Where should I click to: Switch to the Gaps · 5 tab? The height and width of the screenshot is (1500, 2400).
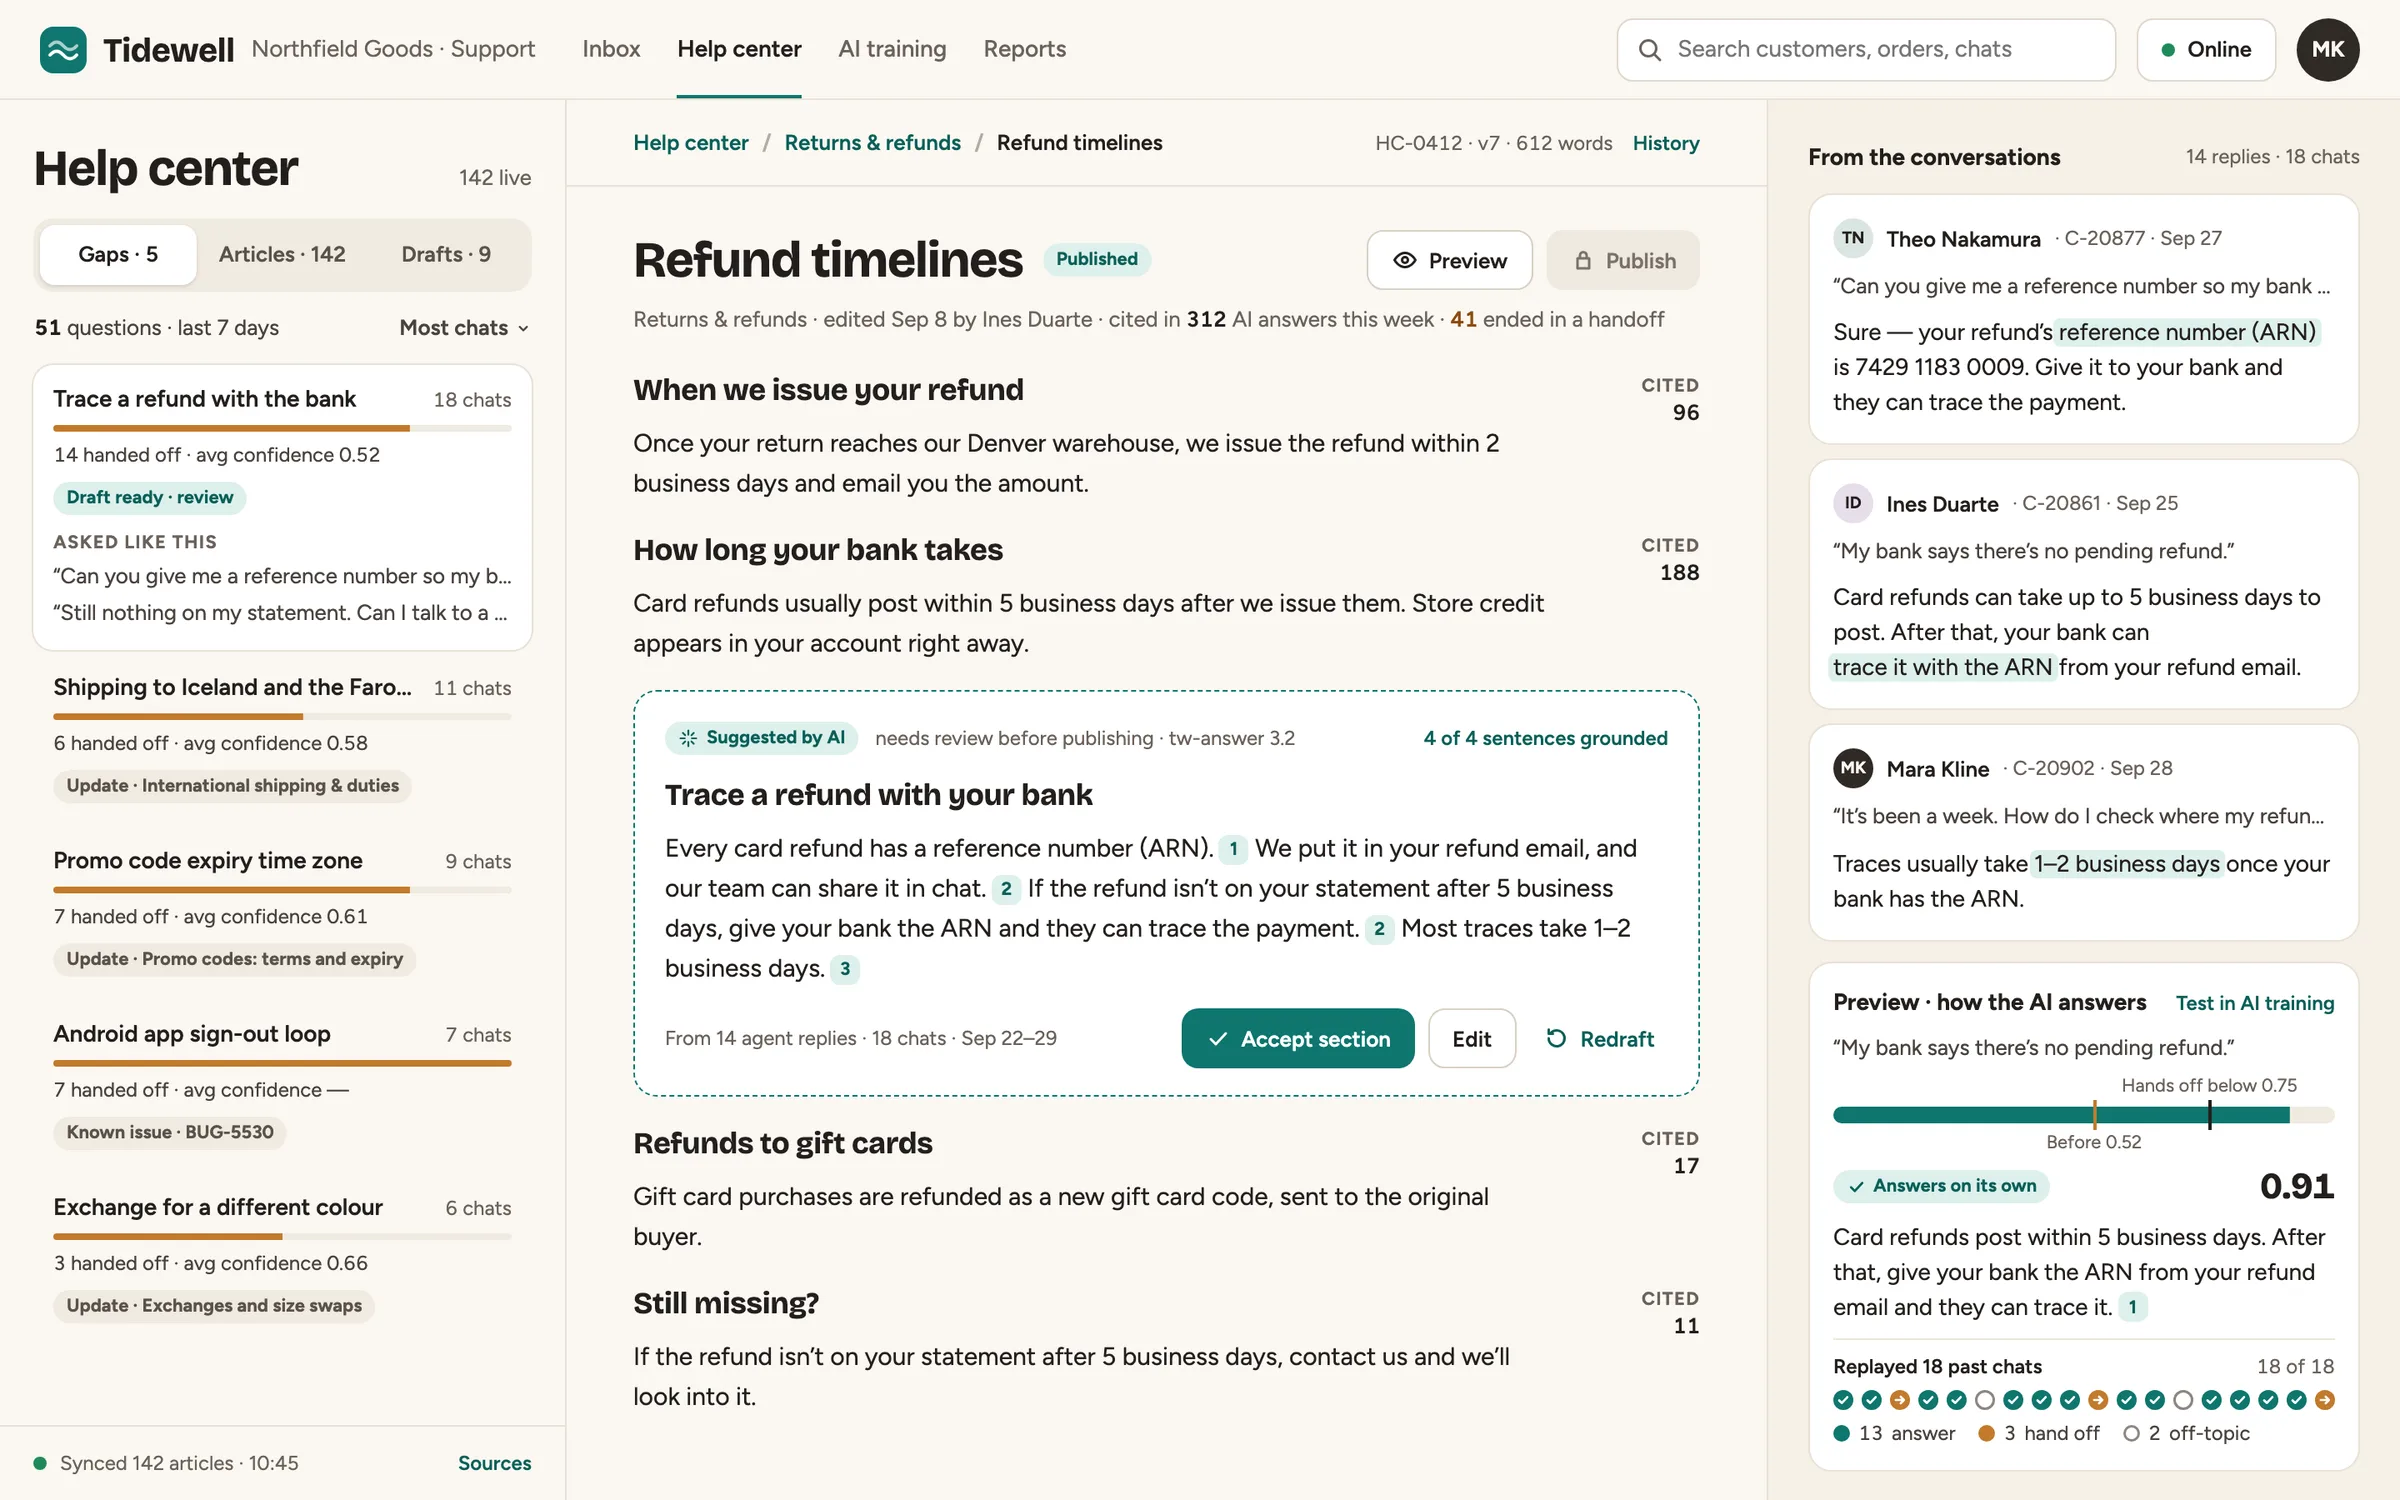(x=118, y=254)
